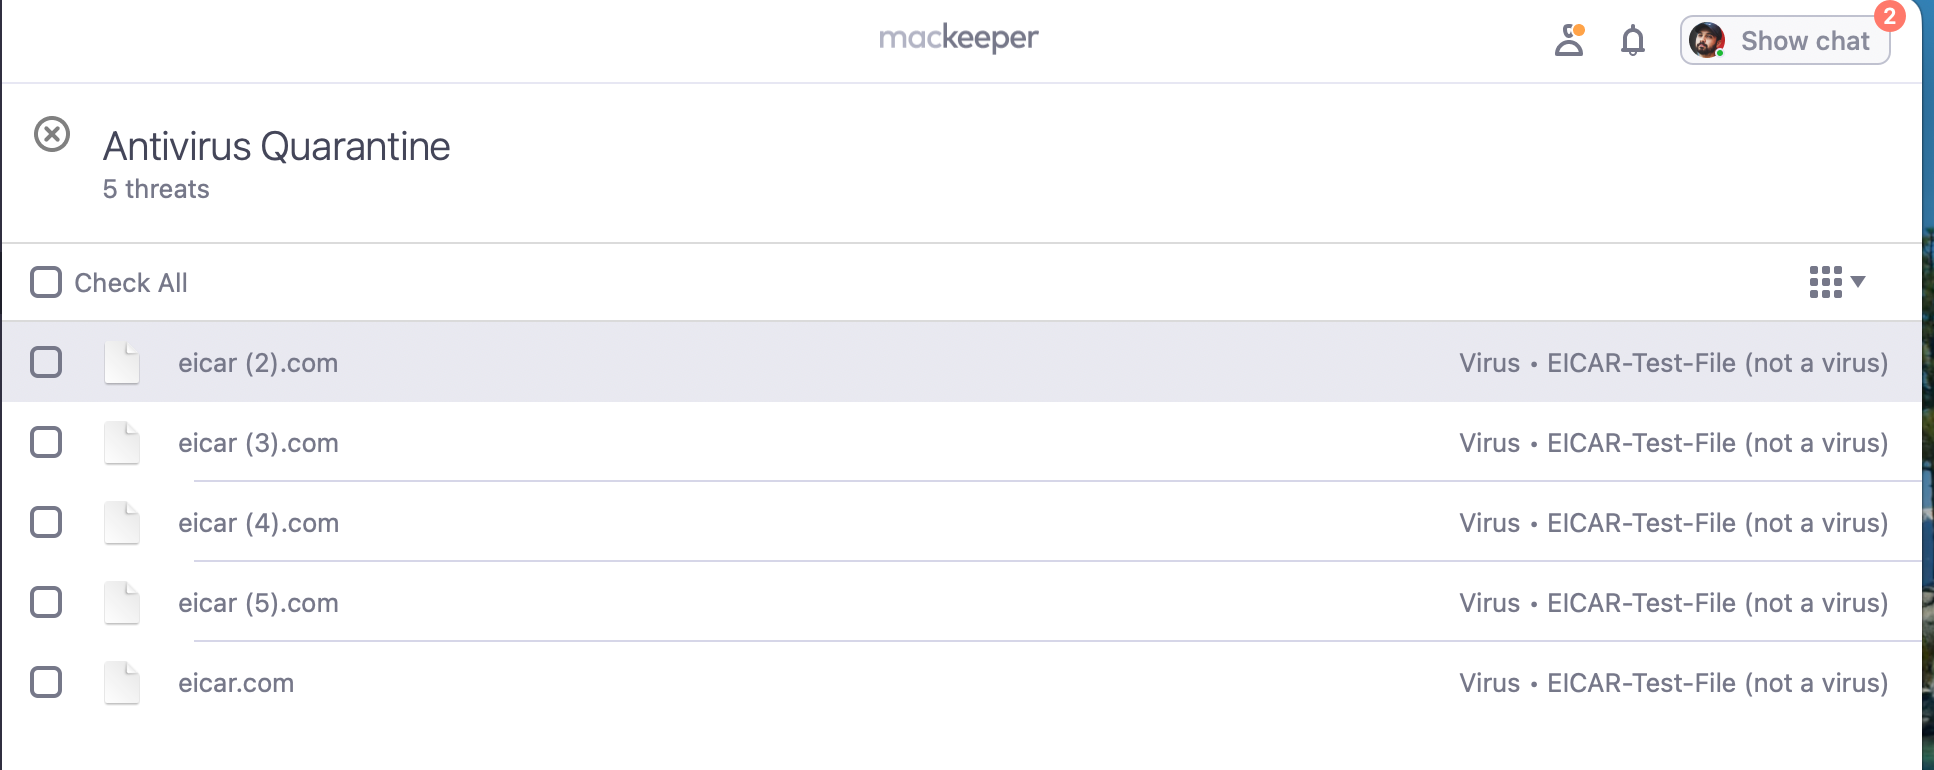The height and width of the screenshot is (770, 1934).
Task: Open the notifications bell
Action: pos(1632,41)
